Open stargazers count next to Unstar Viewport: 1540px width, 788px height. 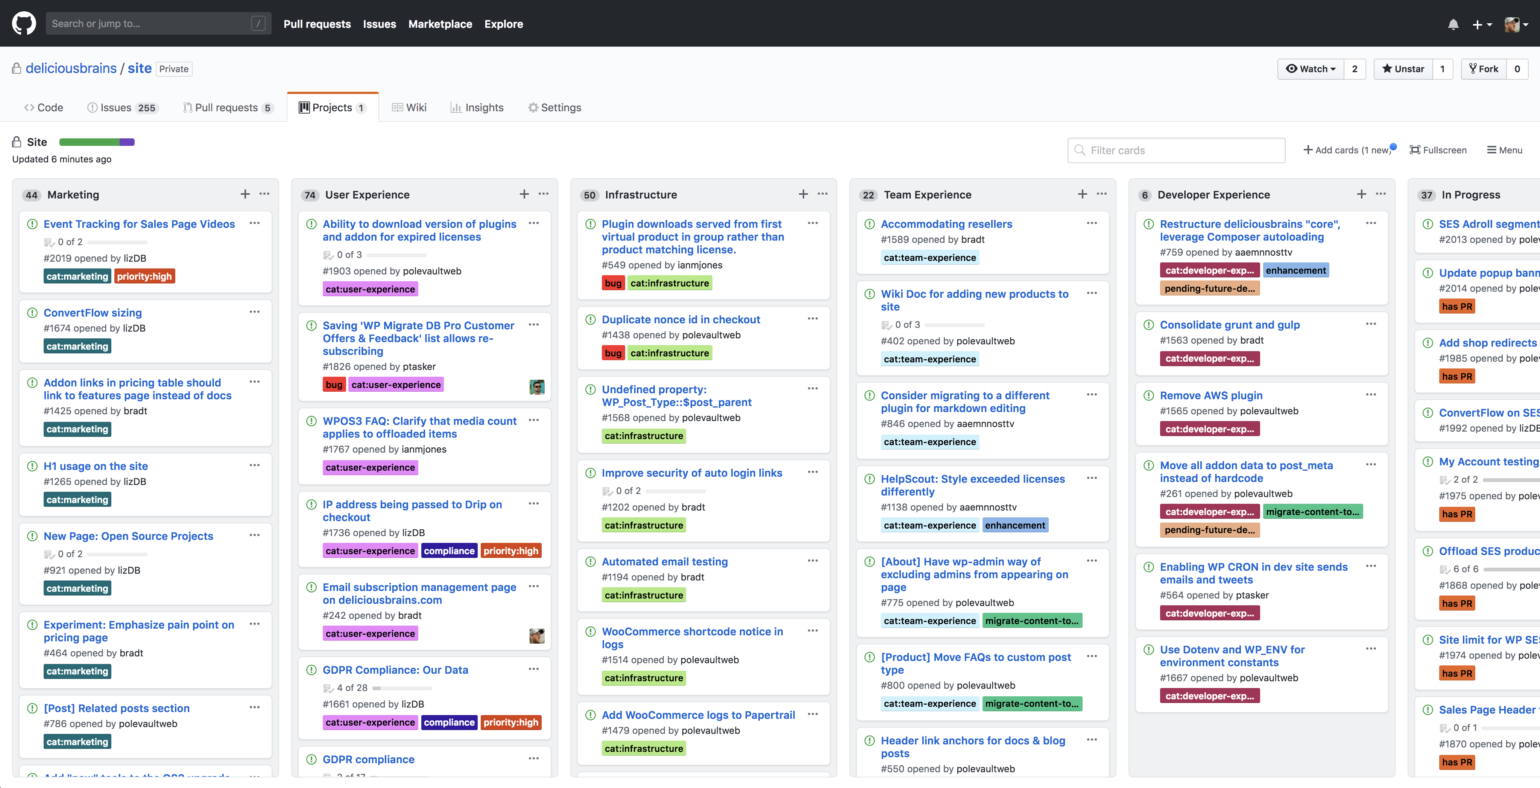tap(1443, 69)
